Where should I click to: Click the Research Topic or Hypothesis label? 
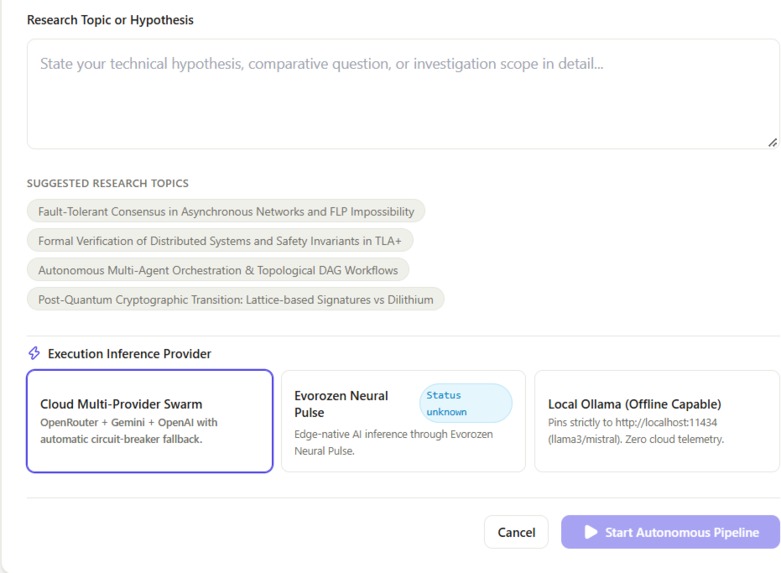[x=110, y=20]
